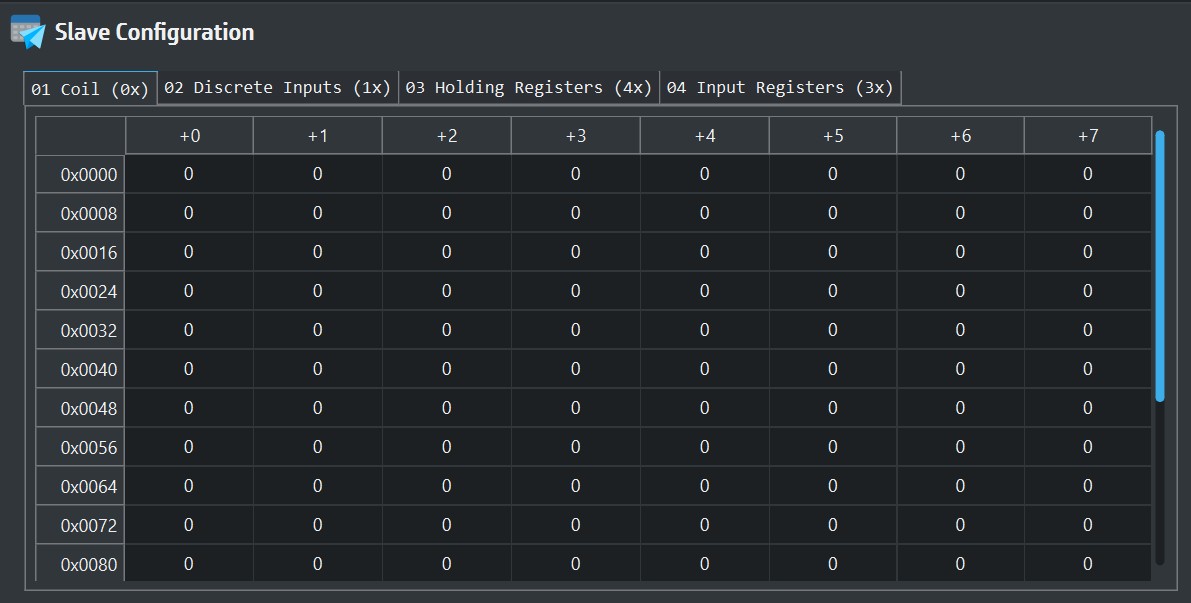This screenshot has height=603, width=1191.
Task: Click the +4 column header
Action: (x=704, y=134)
